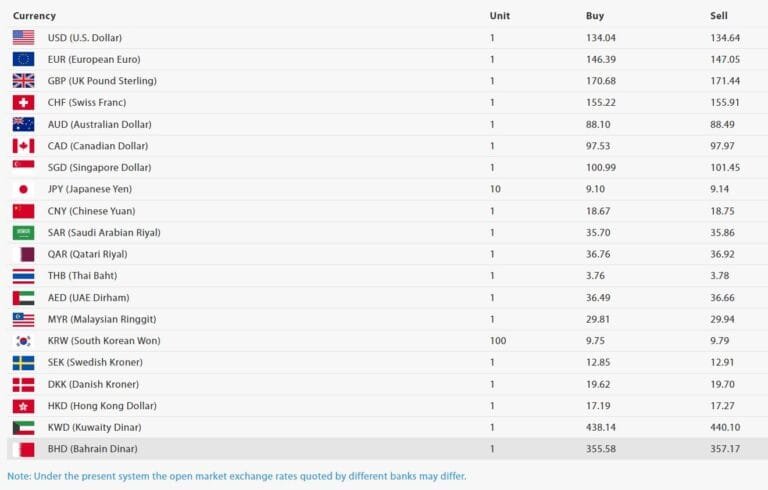Viewport: 768px width, 490px height.
Task: Click the Sell column header
Action: tap(718, 16)
